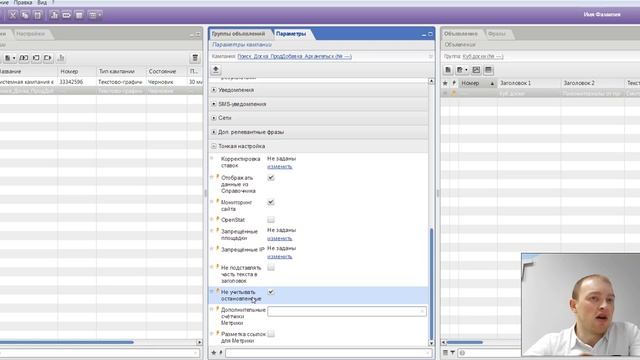The image size is (640, 360).
Task: Toggle Мониторинг сайта checkbox
Action: (x=271, y=202)
